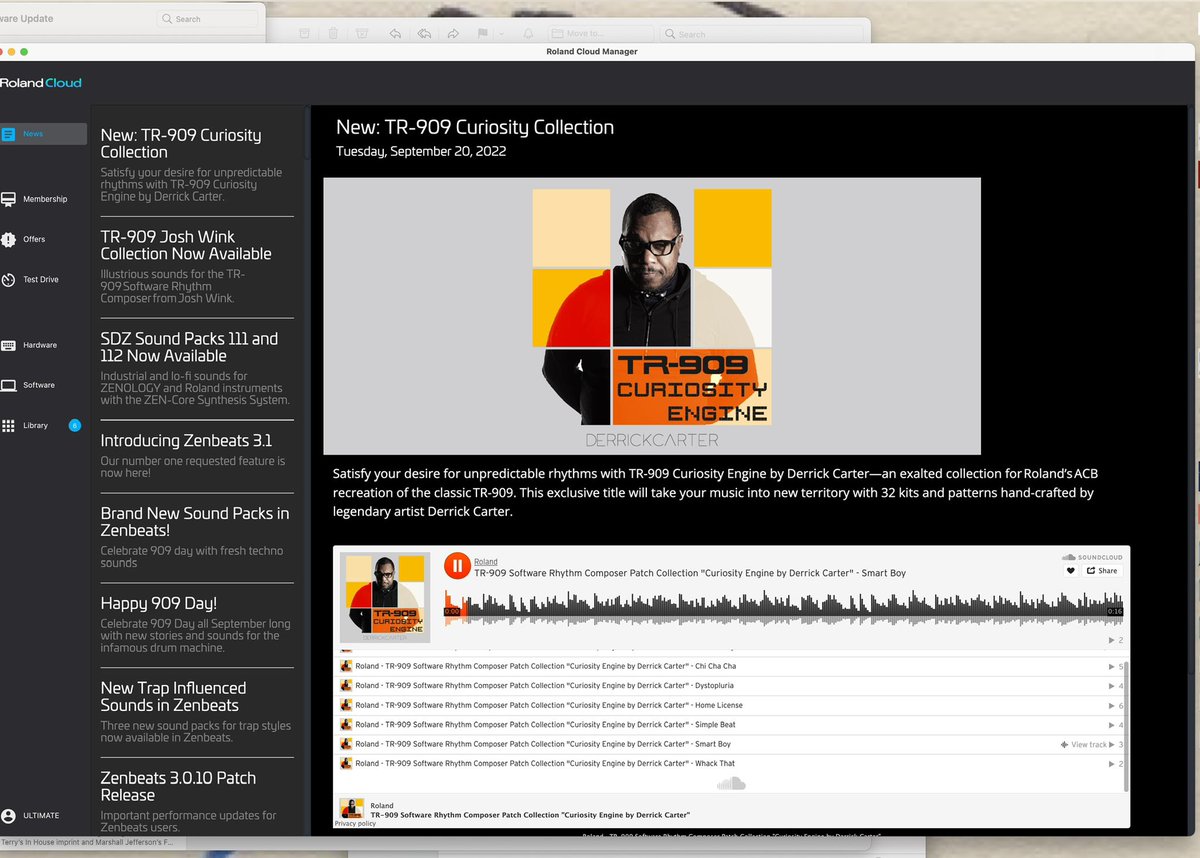Viewport: 1200px width, 858px height.
Task: Click forward arrow in background Mail toolbar
Action: (x=453, y=34)
